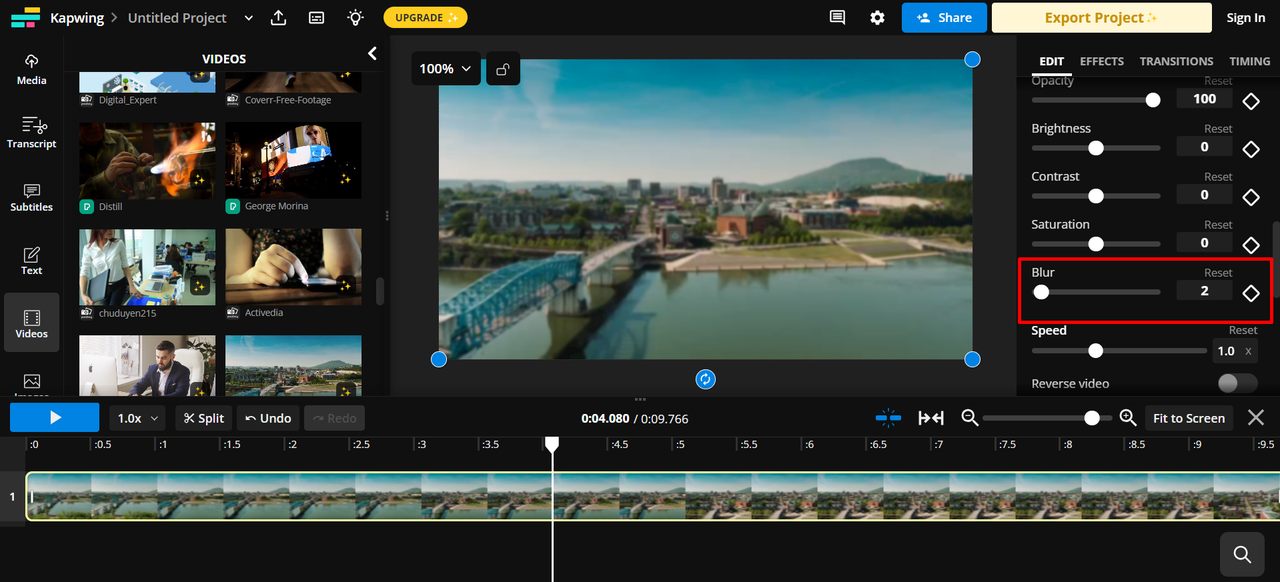Image resolution: width=1280 pixels, height=582 pixels.
Task: Toggle the Reverse video switch
Action: 1237,384
